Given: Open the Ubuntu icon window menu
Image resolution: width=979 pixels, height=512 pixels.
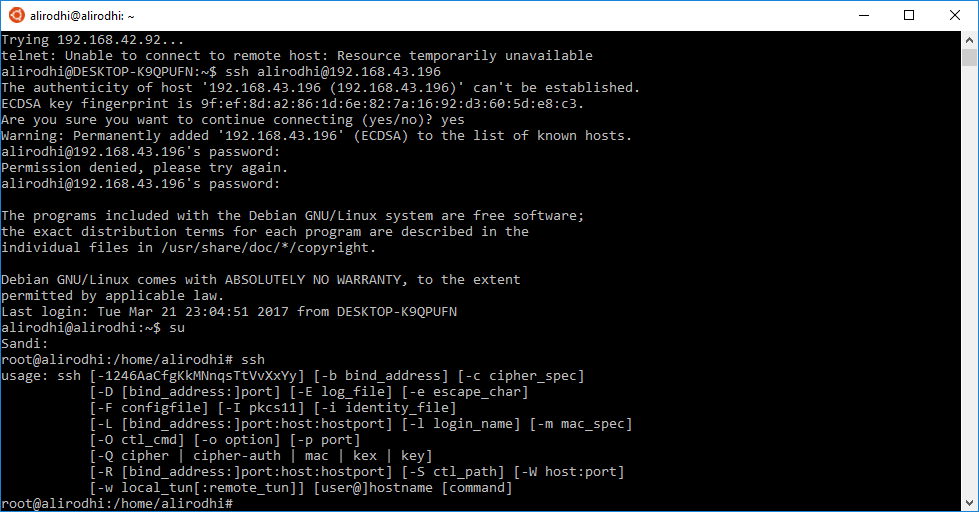Looking at the screenshot, I should (x=17, y=15).
